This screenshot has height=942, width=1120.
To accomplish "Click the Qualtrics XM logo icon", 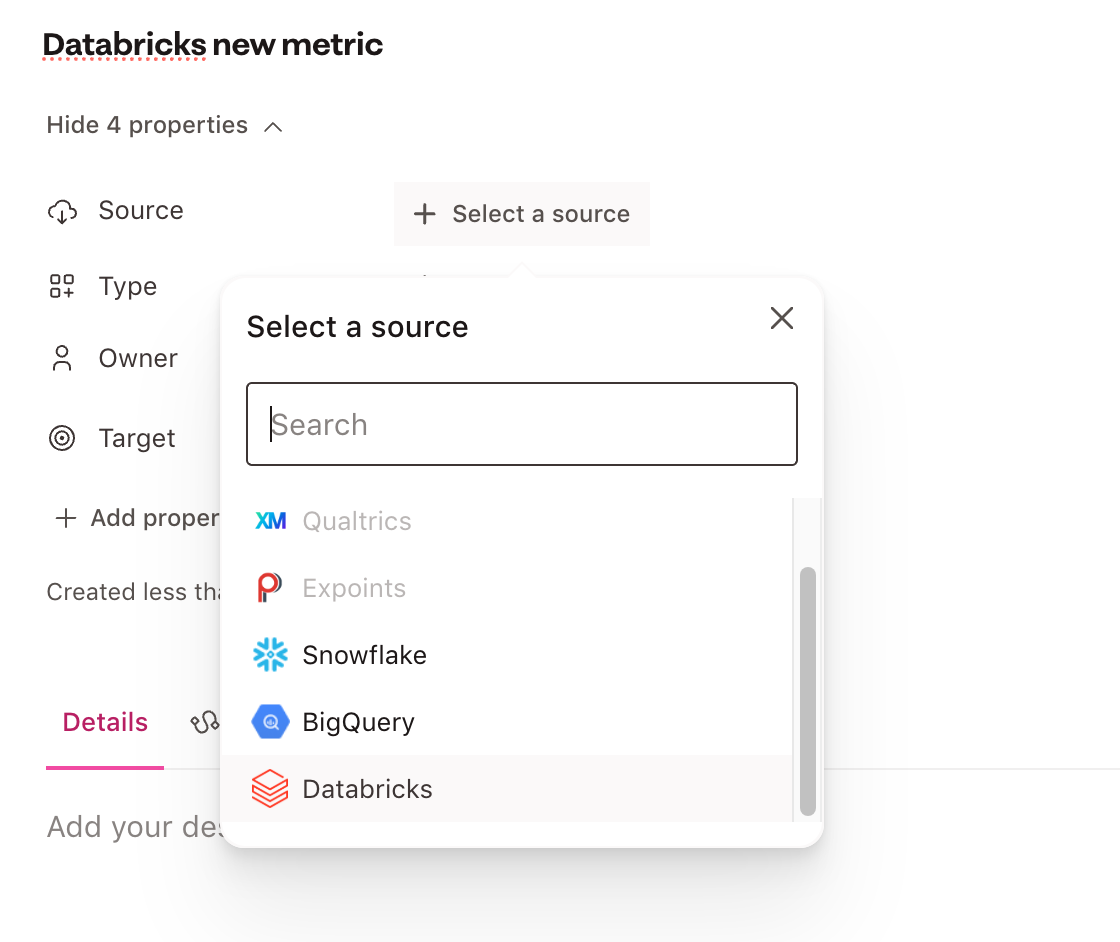I will [271, 521].
